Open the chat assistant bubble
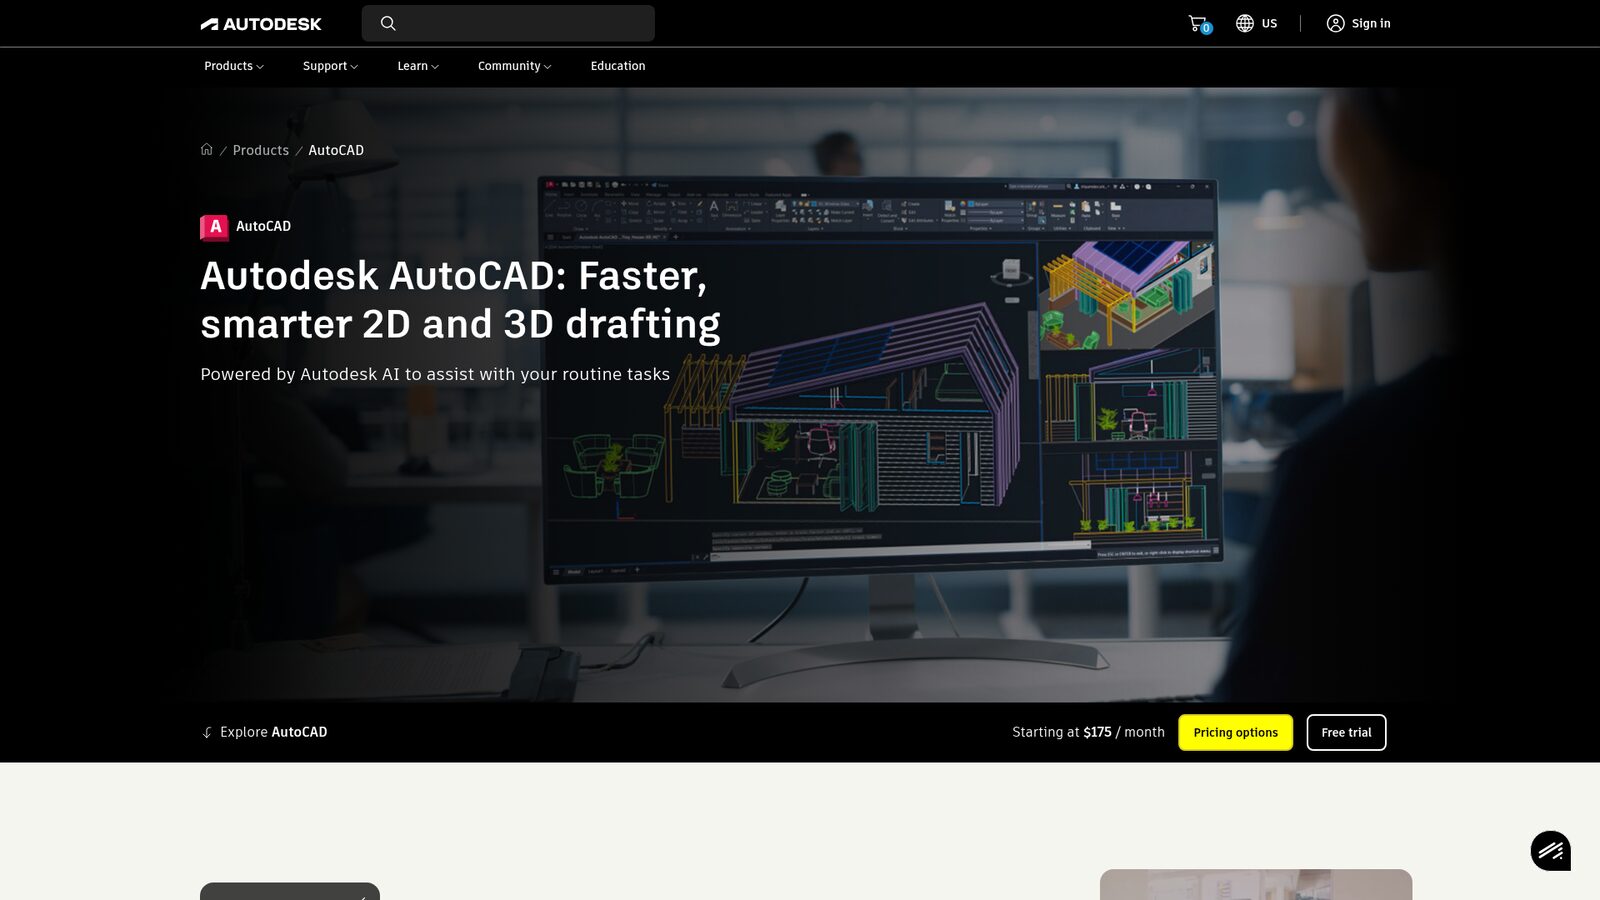Screen dimensions: 1600x900 [x=1550, y=851]
